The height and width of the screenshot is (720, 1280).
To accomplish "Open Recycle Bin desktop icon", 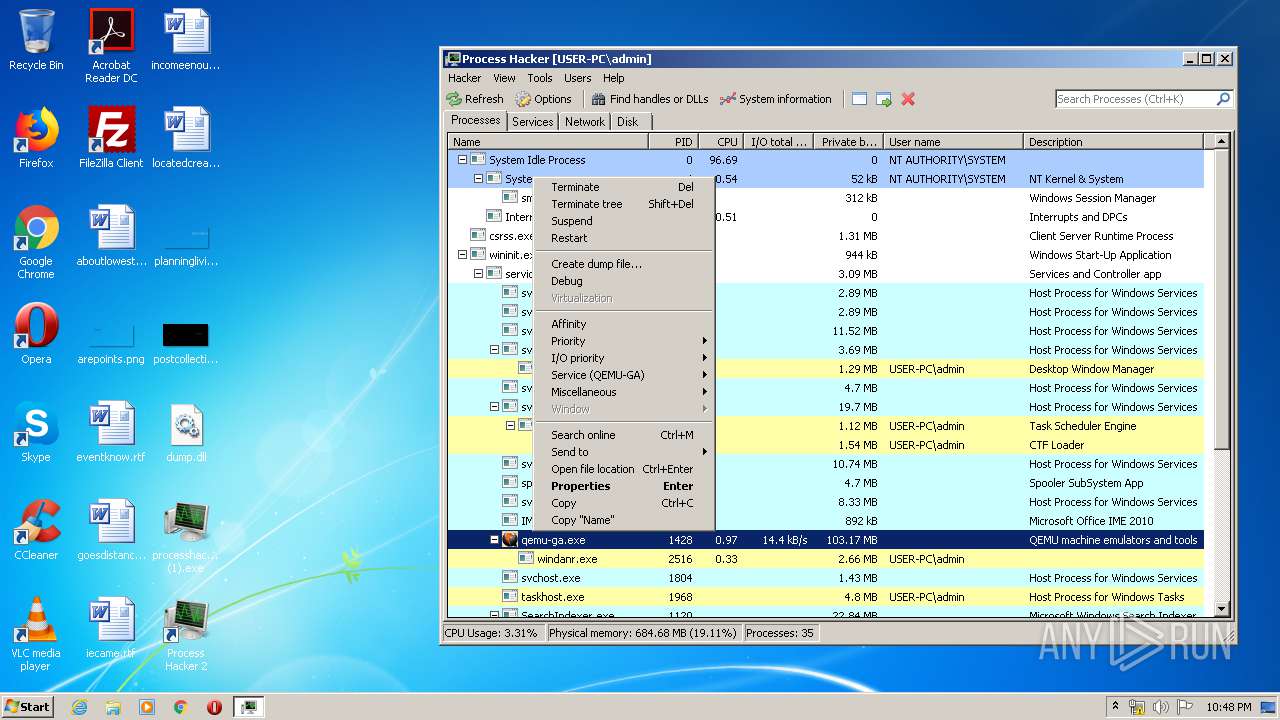I will pyautogui.click(x=36, y=40).
